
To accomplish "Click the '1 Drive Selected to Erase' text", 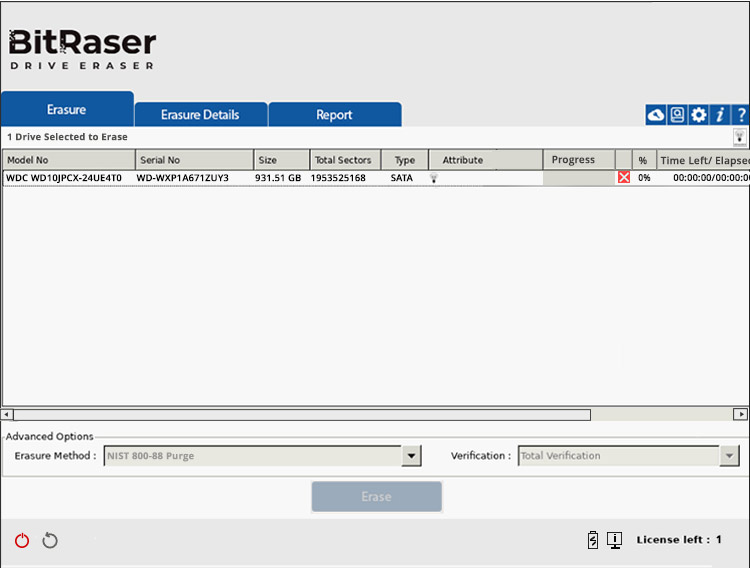I will coord(67,137).
